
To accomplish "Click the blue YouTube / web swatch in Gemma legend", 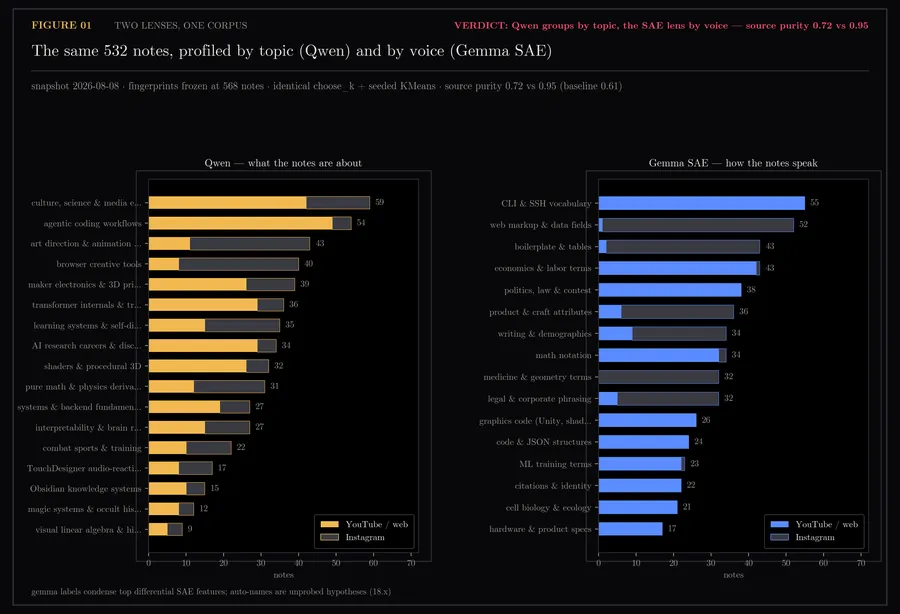I will click(x=779, y=524).
